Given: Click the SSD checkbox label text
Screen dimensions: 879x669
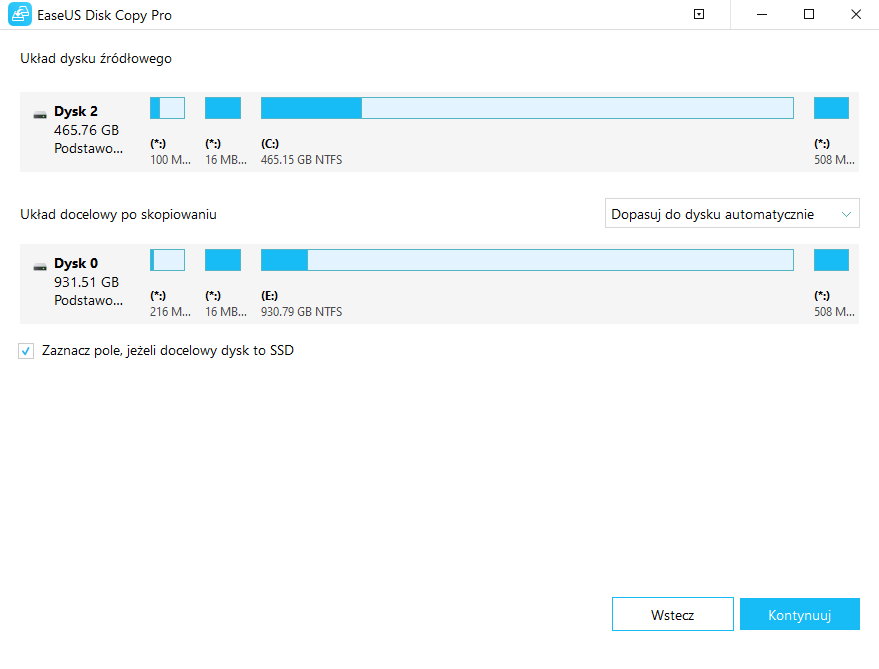Looking at the screenshot, I should click(x=167, y=351).
